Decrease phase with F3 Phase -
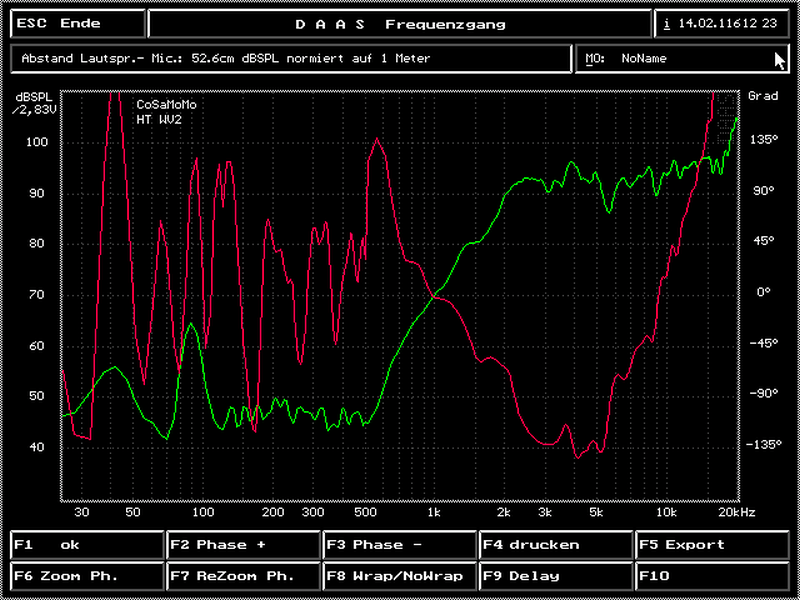Image resolution: width=800 pixels, height=600 pixels. pos(400,545)
